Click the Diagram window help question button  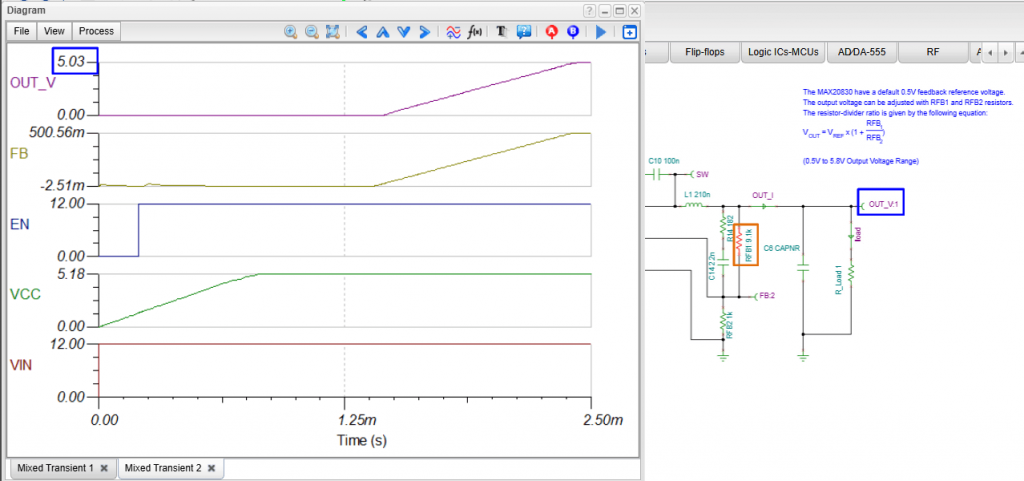590,10
